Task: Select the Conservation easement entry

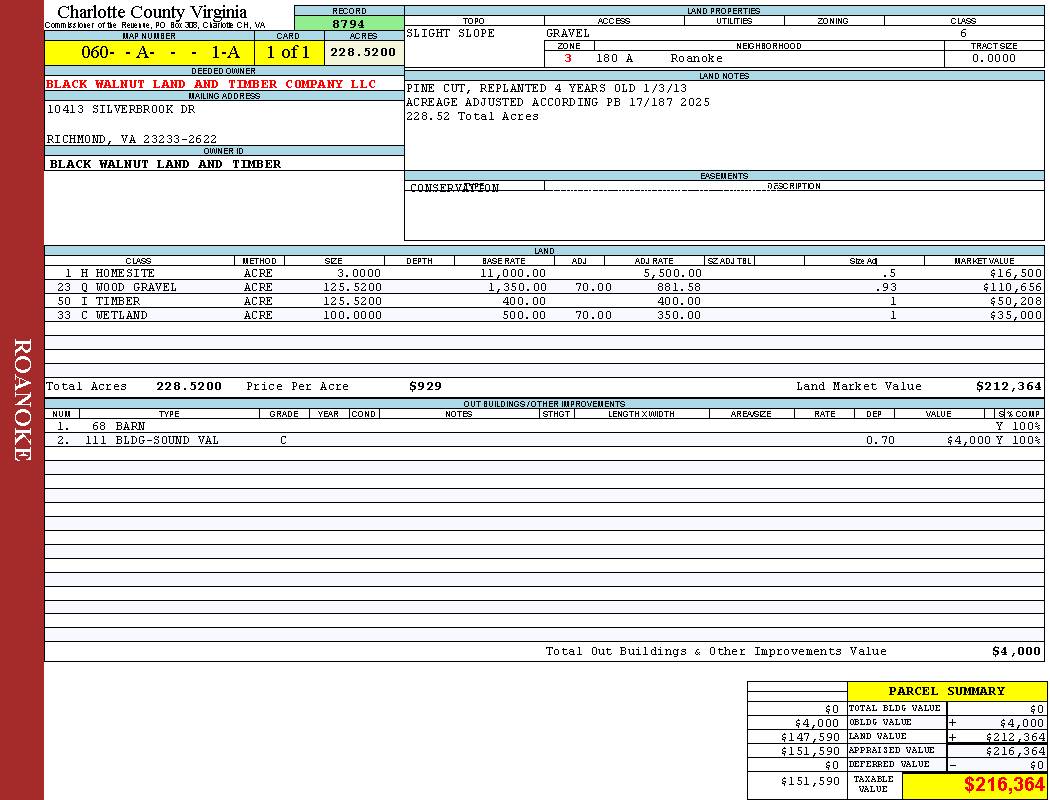Action: [x=454, y=188]
